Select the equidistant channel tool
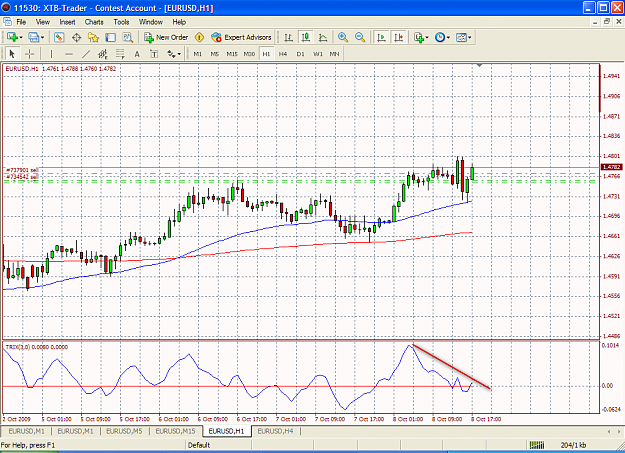The height and width of the screenshot is (453, 625). (103, 54)
